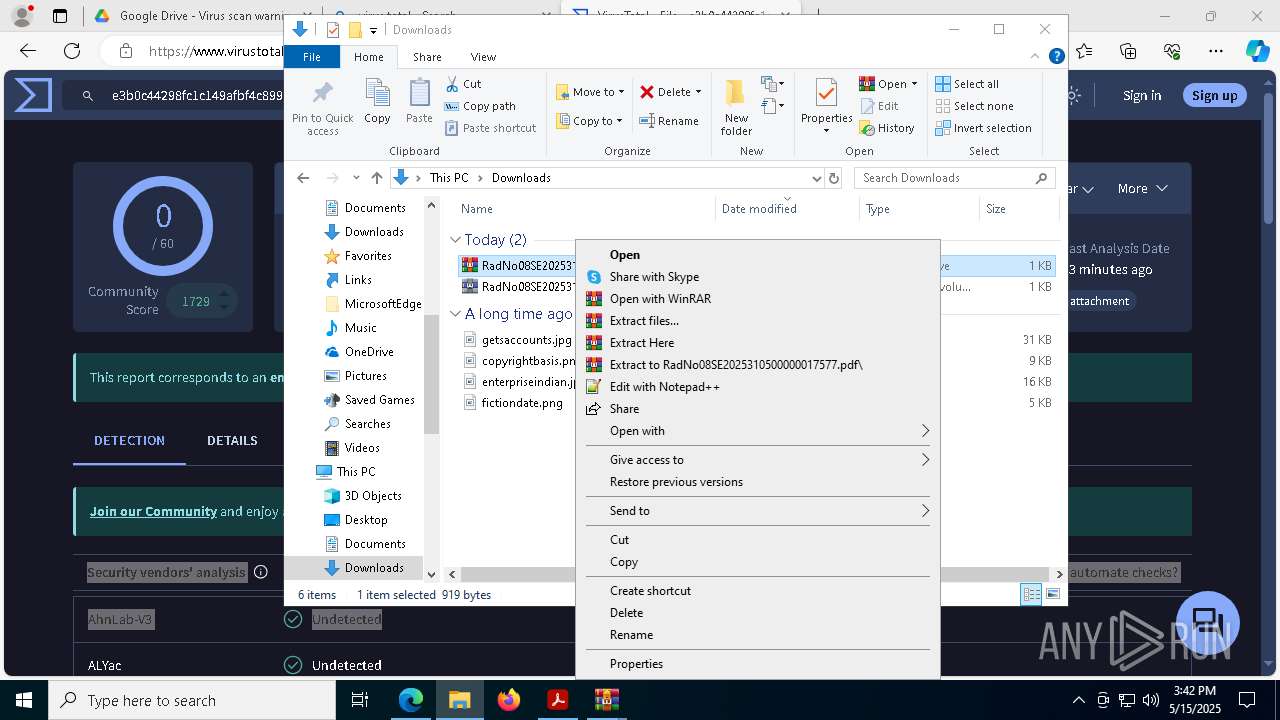Click the Search Downloads field
This screenshot has height=720, width=1280.
coord(954,178)
